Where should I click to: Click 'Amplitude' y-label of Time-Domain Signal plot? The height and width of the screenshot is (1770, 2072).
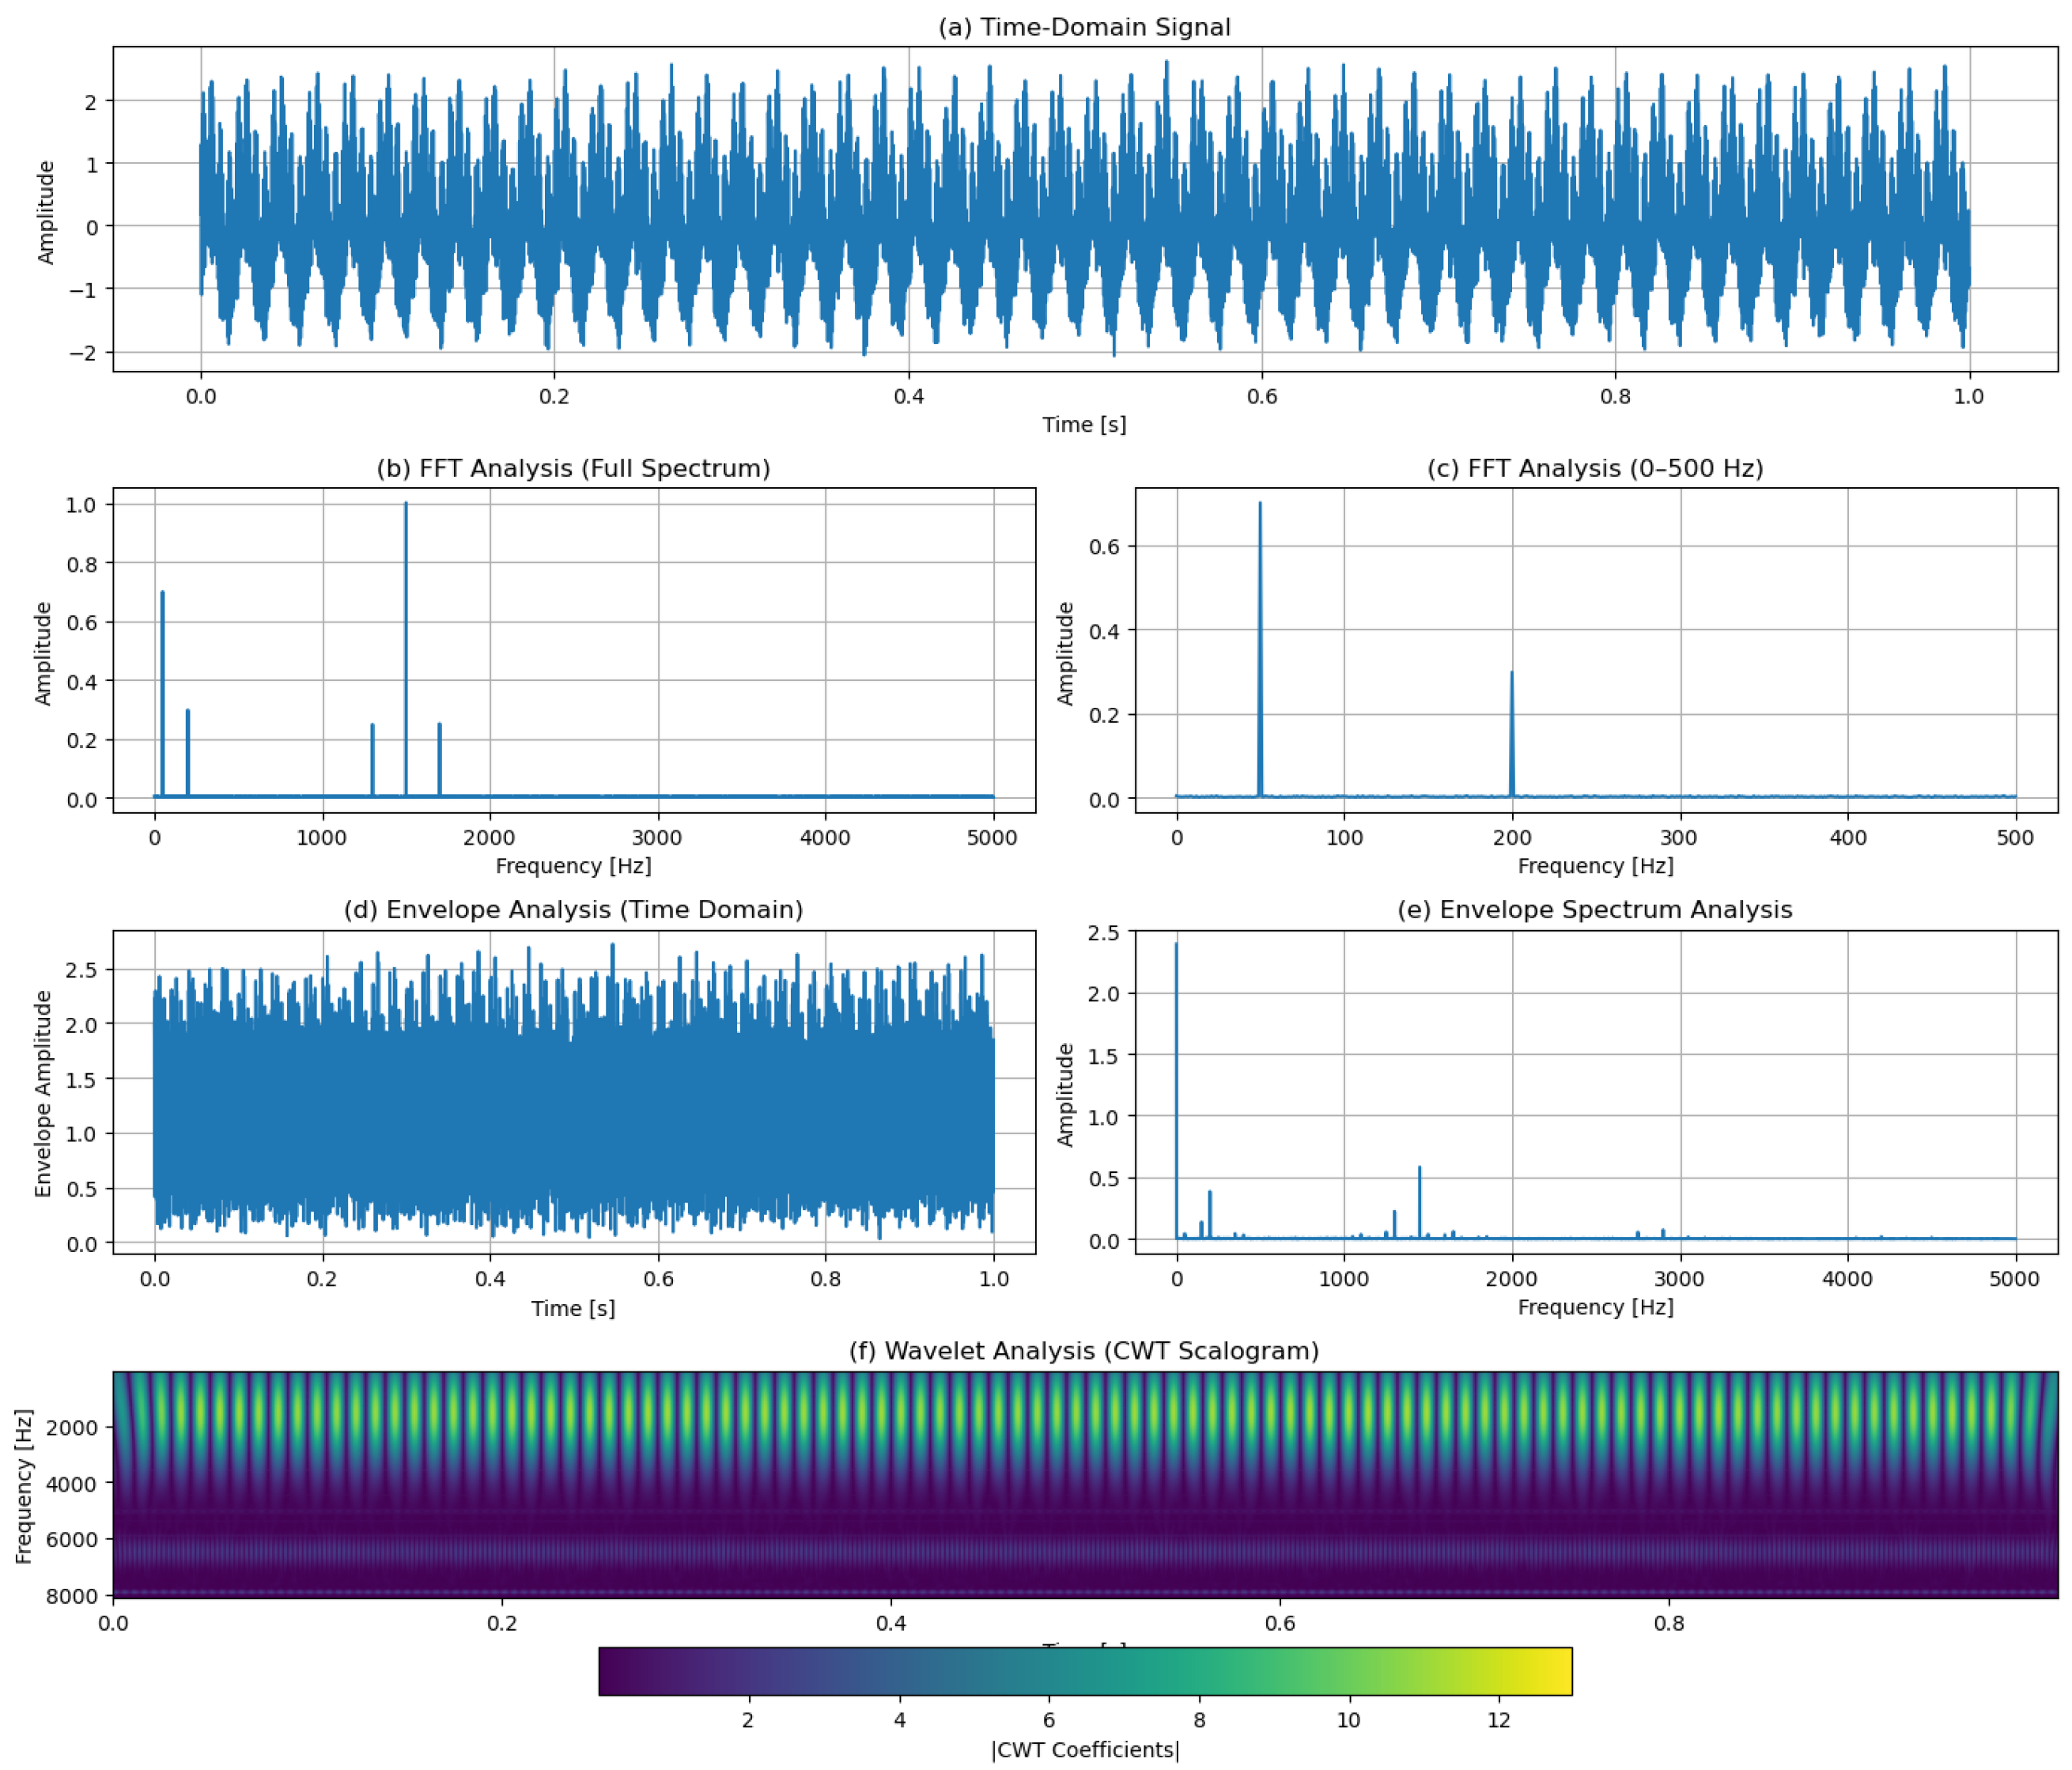pos(46,212)
